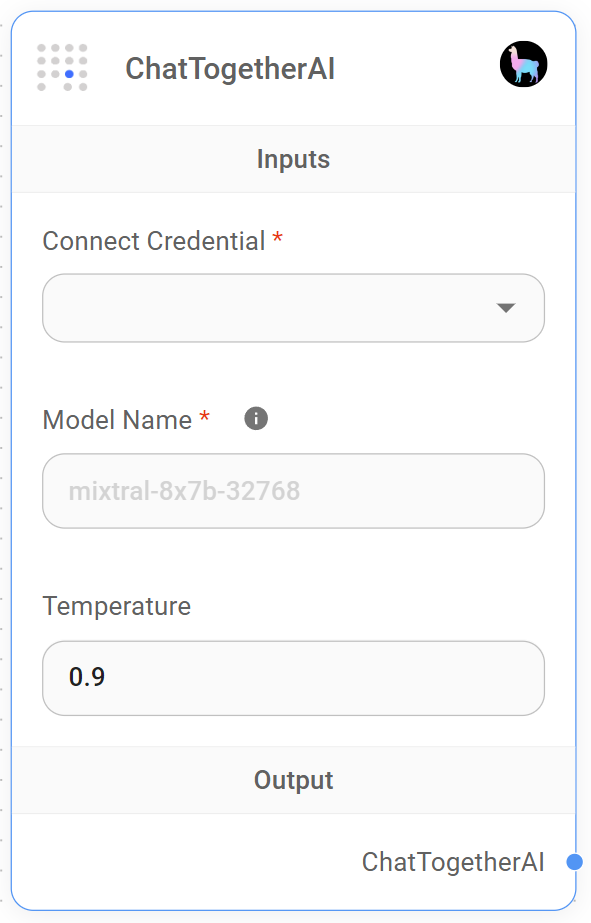This screenshot has height=923, width=591.
Task: Click the blue output connection dot
Action: pyautogui.click(x=575, y=861)
